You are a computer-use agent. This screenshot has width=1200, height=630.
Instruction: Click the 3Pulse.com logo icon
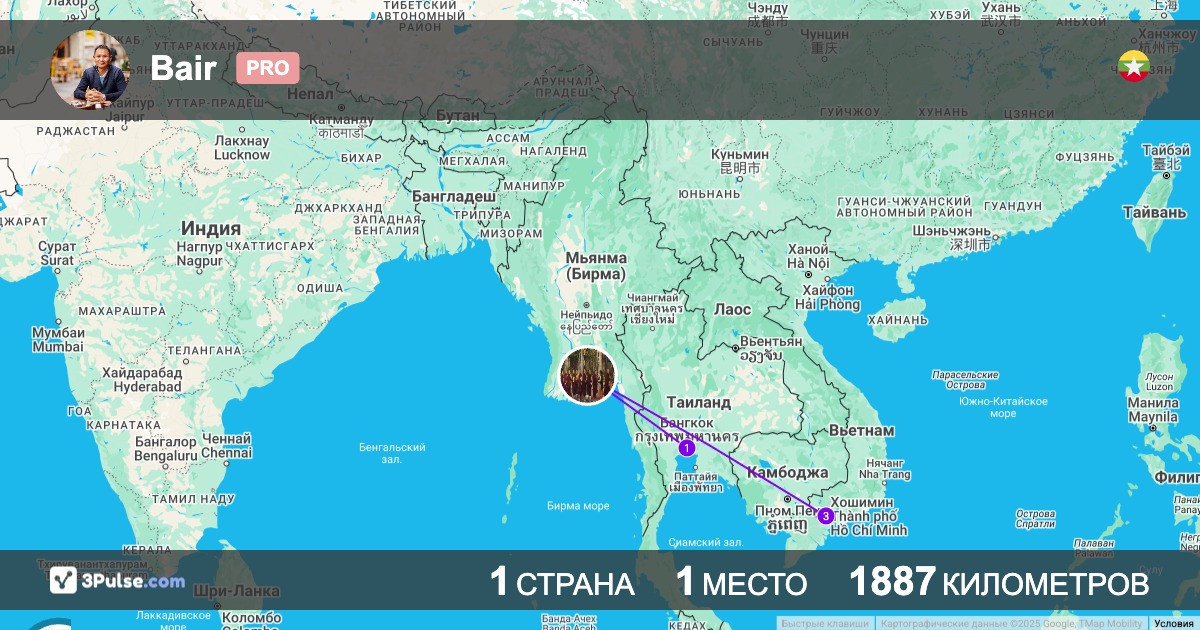(63, 580)
